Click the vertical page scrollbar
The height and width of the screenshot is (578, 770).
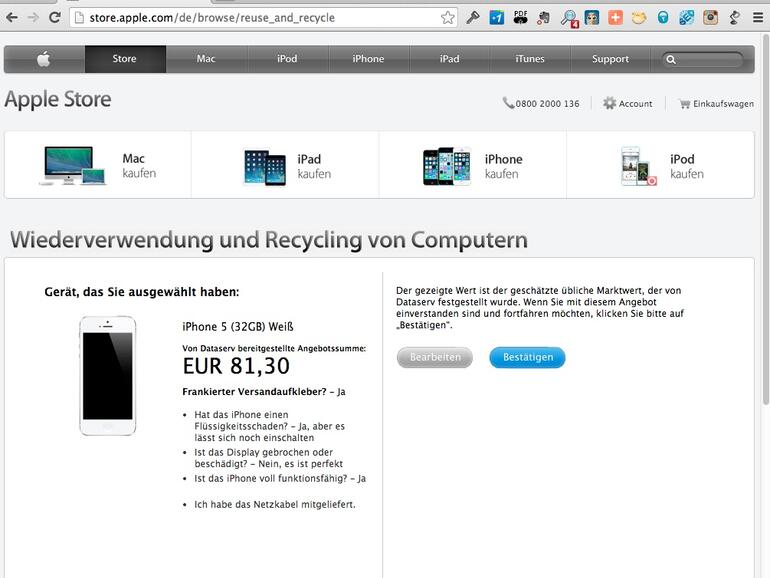coord(766,219)
